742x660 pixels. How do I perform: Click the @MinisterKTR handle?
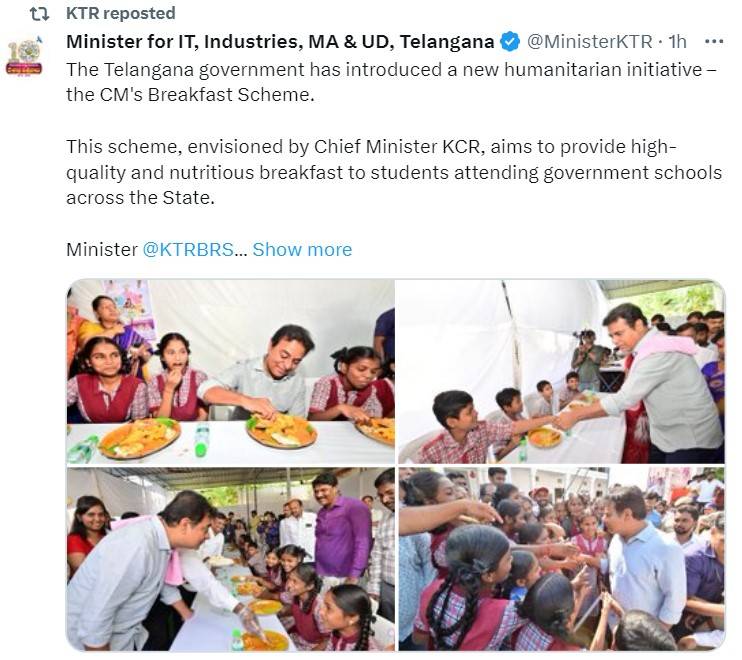tap(590, 42)
